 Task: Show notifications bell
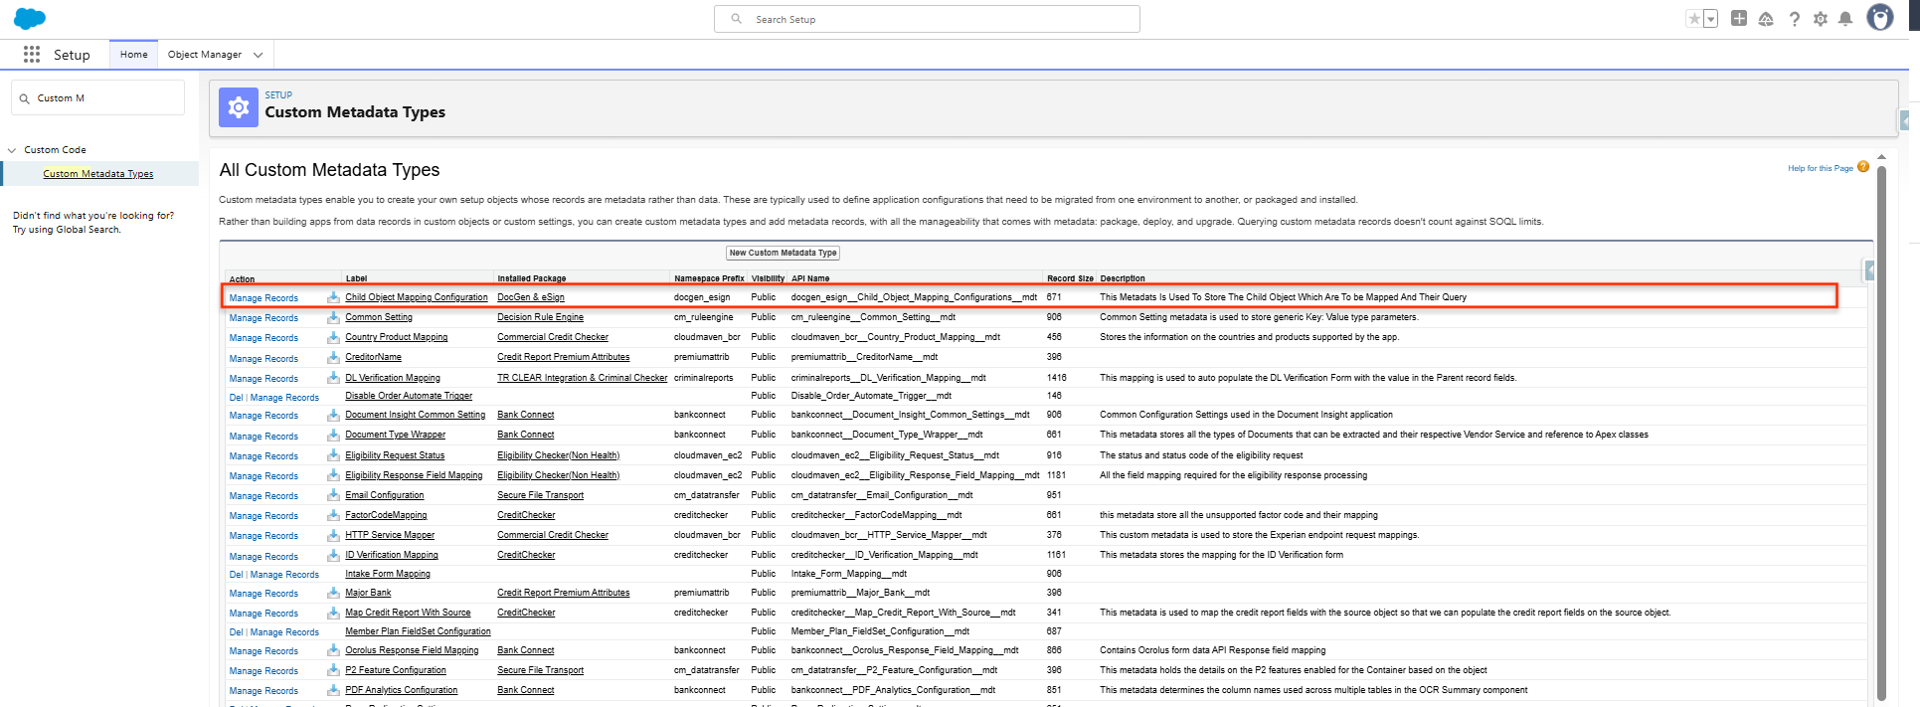[1846, 19]
